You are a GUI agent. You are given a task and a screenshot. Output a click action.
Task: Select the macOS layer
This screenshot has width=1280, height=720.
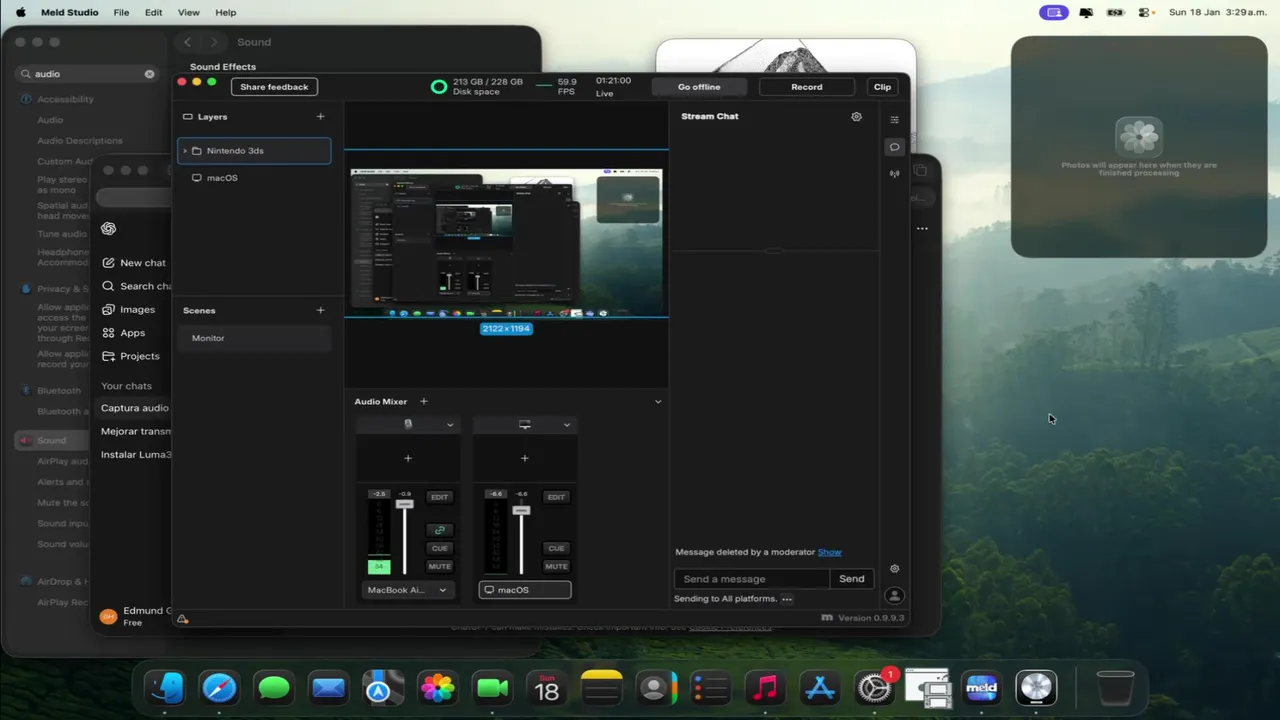click(254, 178)
